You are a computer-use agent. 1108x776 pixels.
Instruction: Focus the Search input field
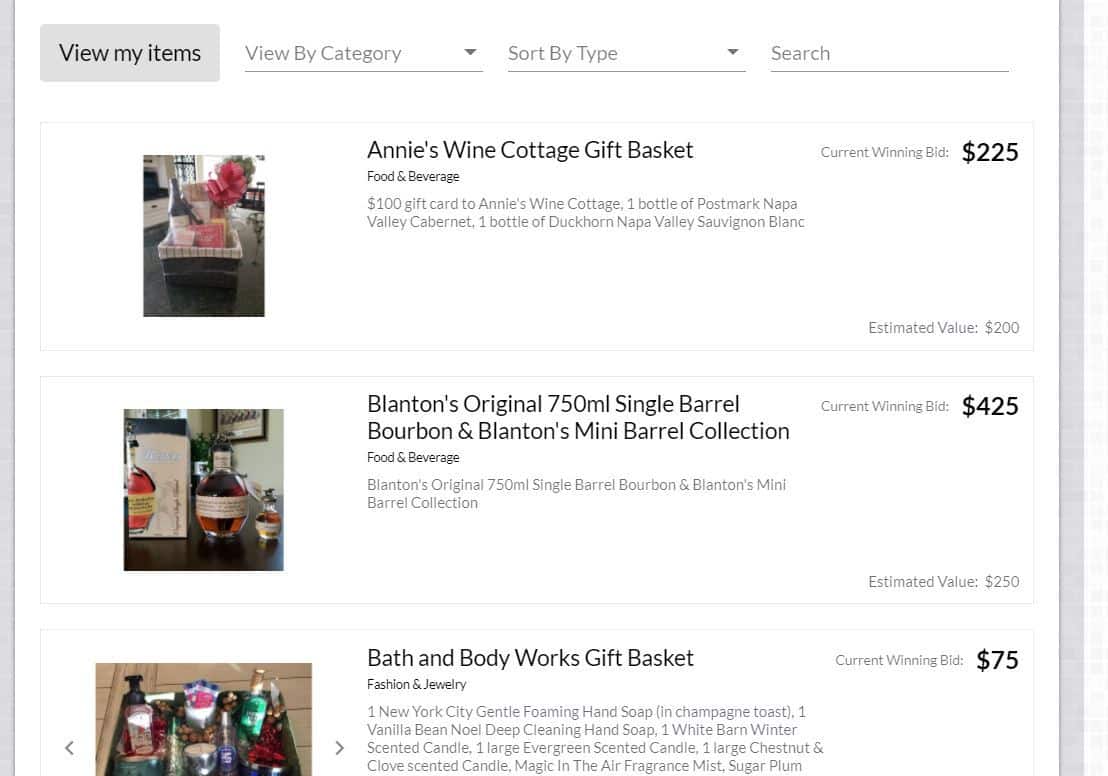point(889,53)
